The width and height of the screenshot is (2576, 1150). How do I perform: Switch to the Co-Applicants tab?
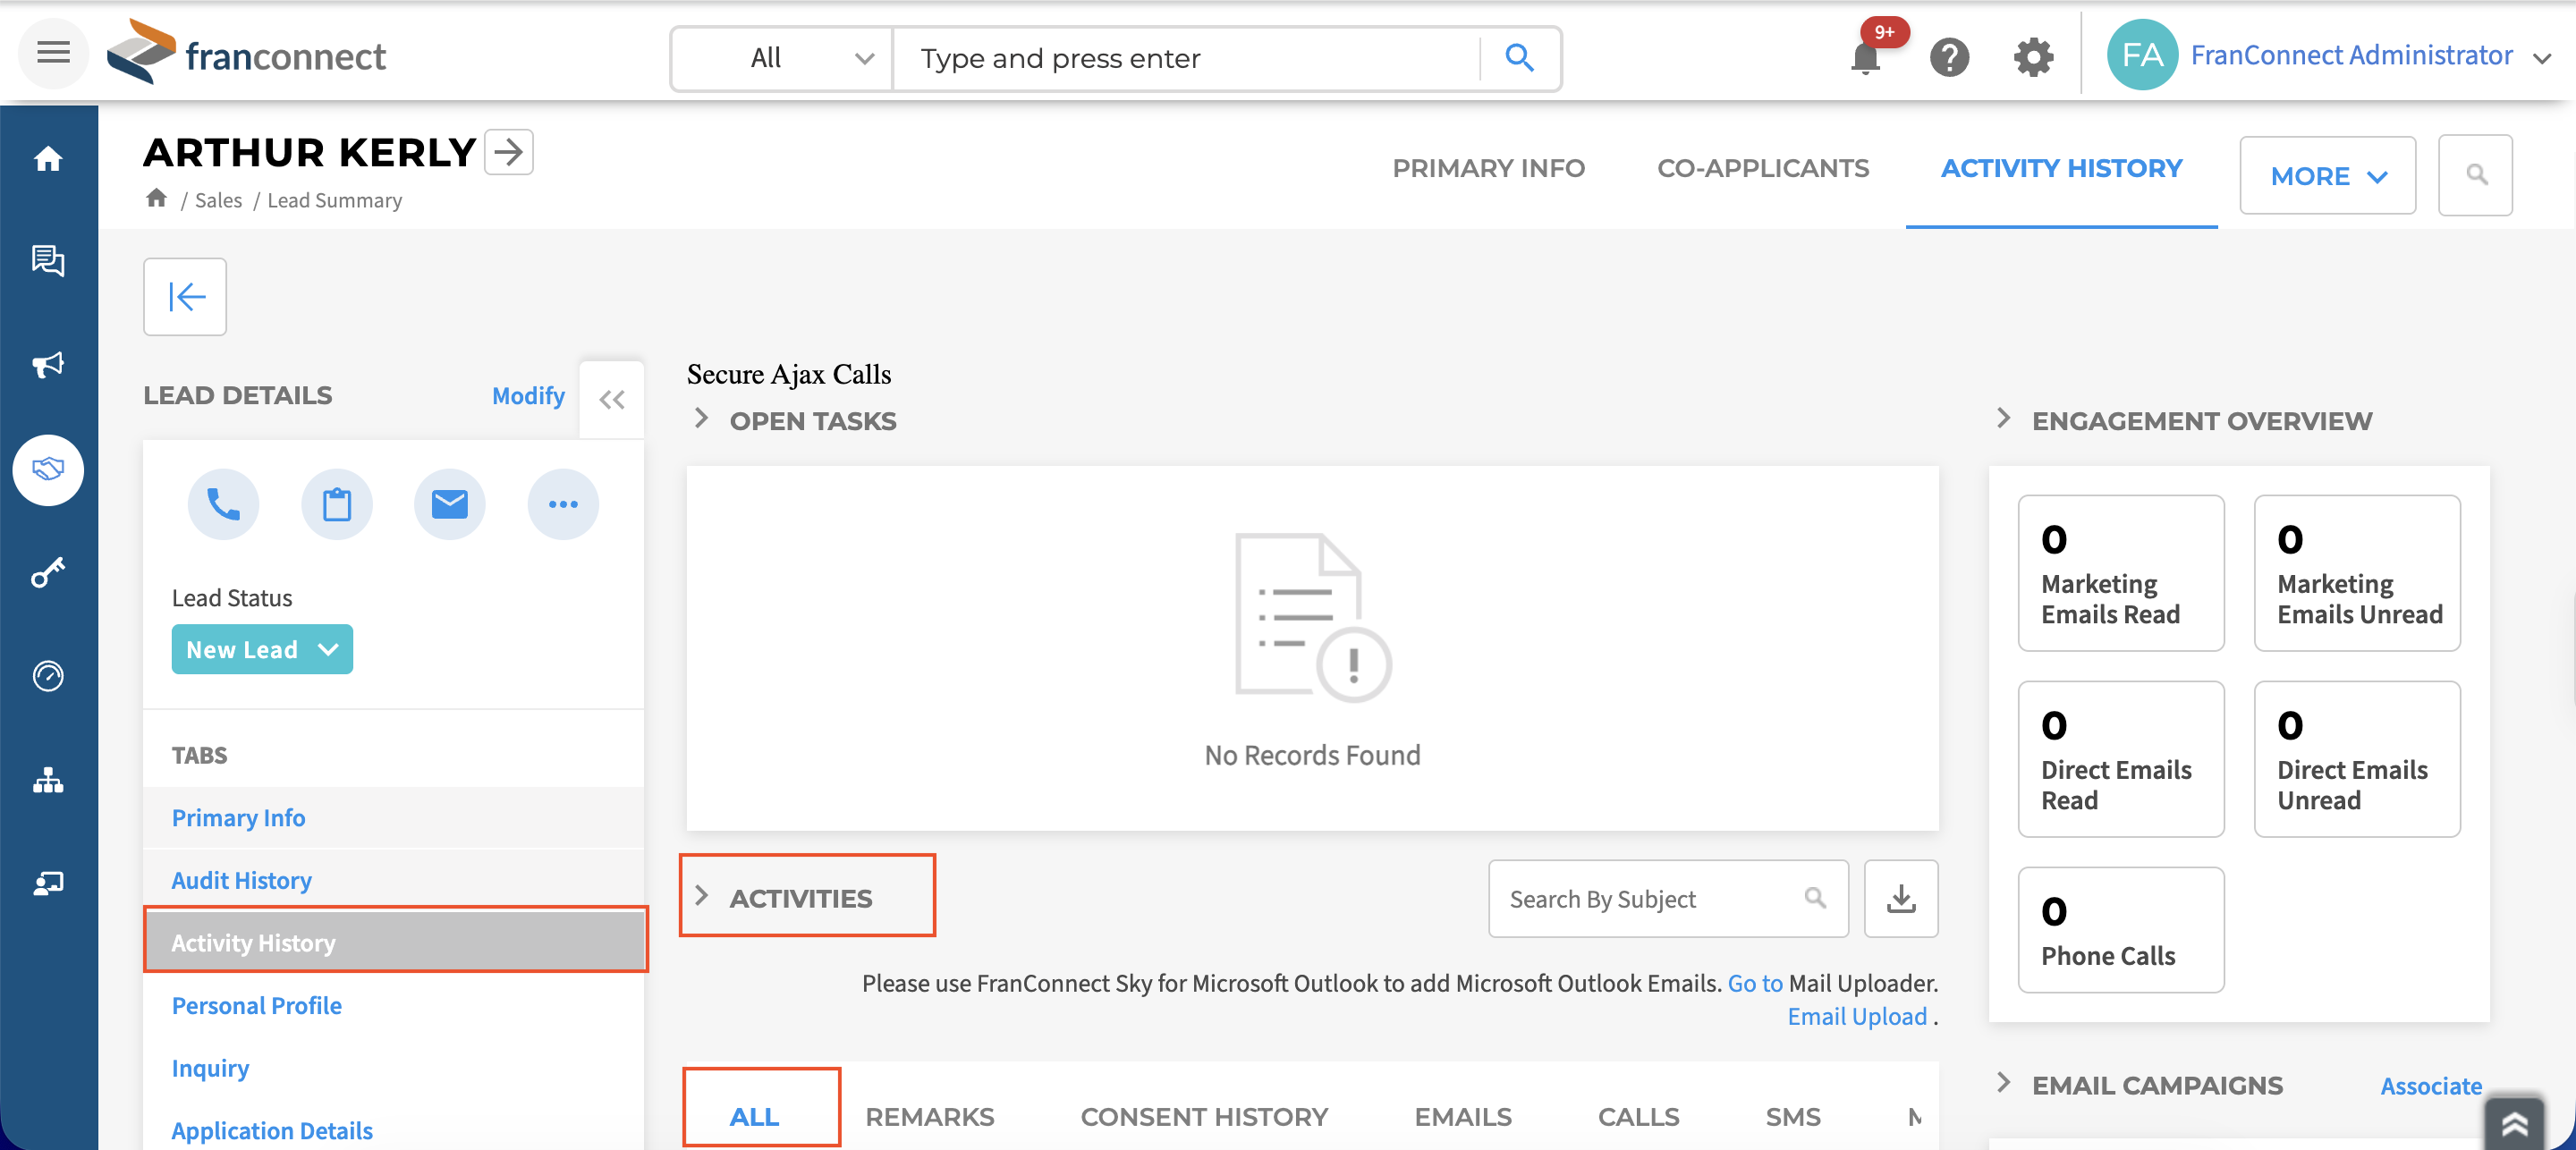pyautogui.click(x=1762, y=168)
